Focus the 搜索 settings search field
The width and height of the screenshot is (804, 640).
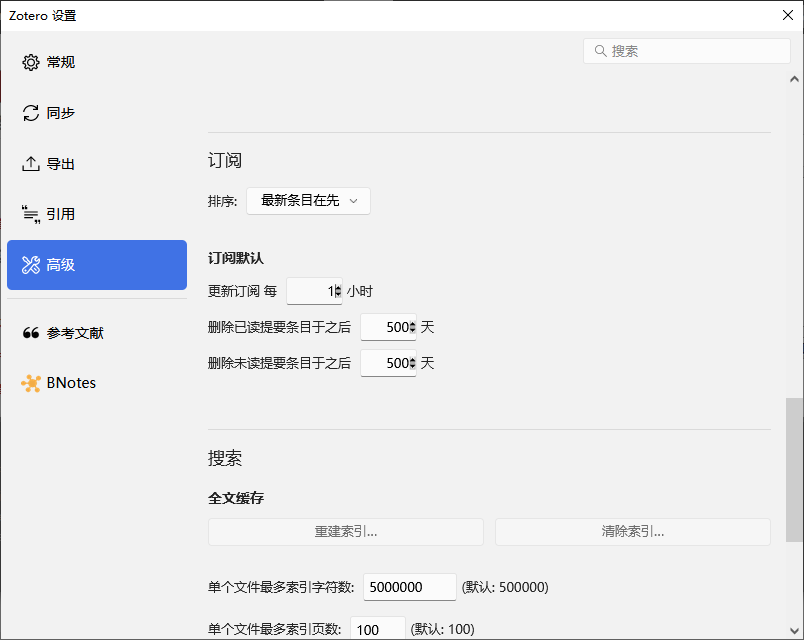687,51
